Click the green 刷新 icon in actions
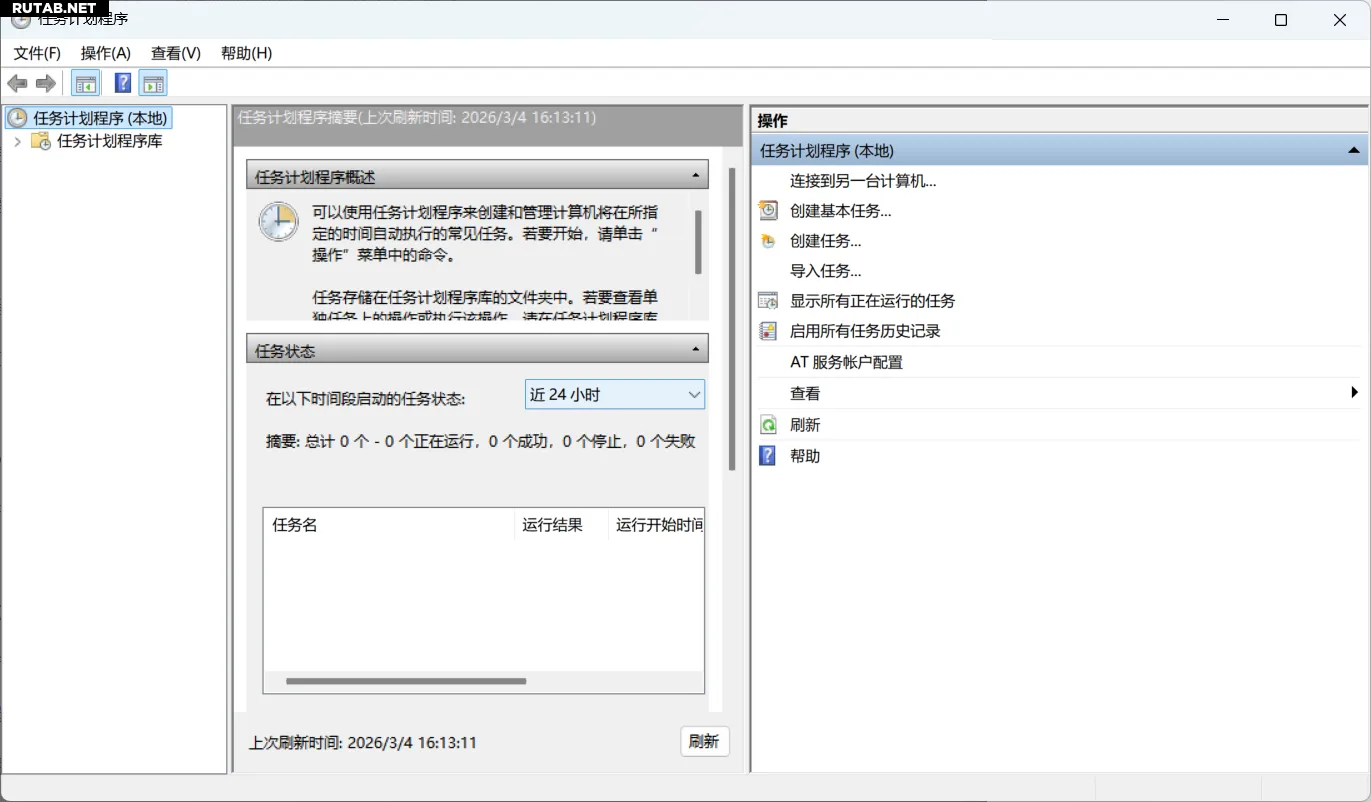This screenshot has width=1371, height=802. click(768, 425)
